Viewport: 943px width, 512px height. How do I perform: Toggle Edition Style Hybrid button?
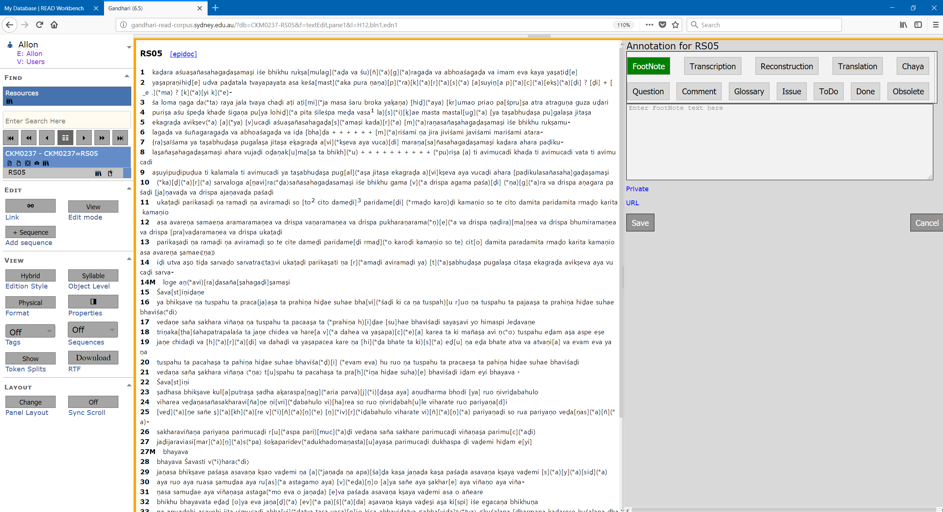[x=31, y=275]
